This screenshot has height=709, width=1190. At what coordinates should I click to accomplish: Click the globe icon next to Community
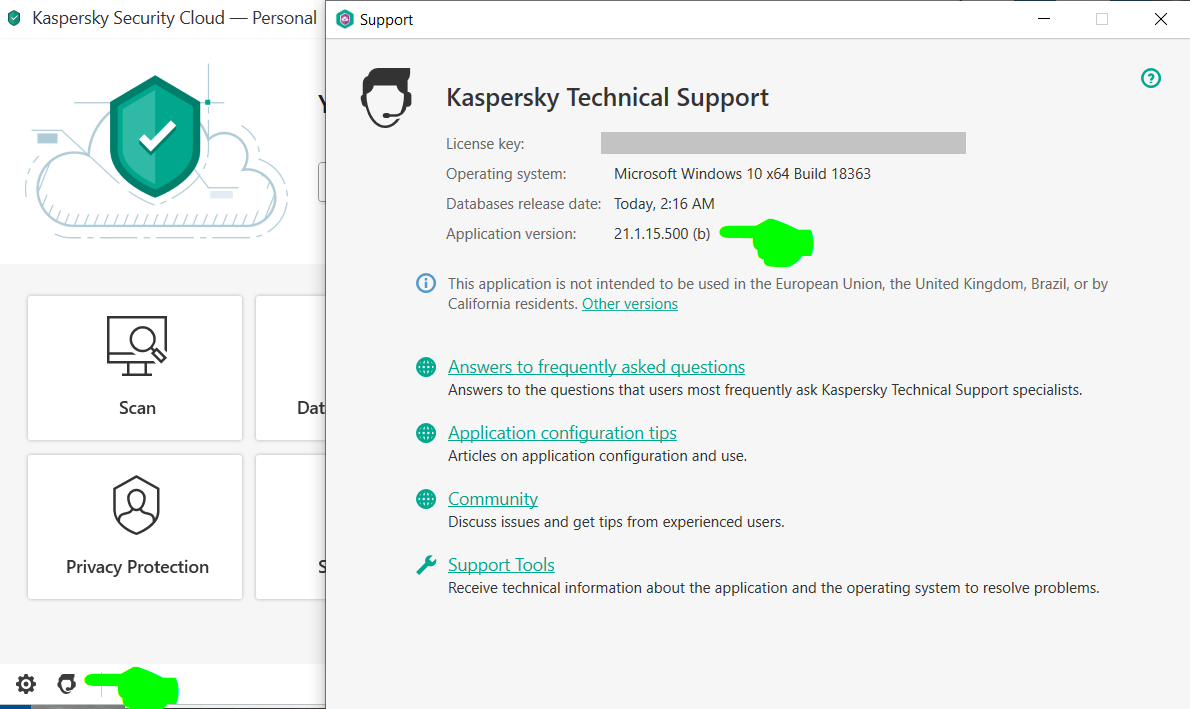pyautogui.click(x=426, y=499)
